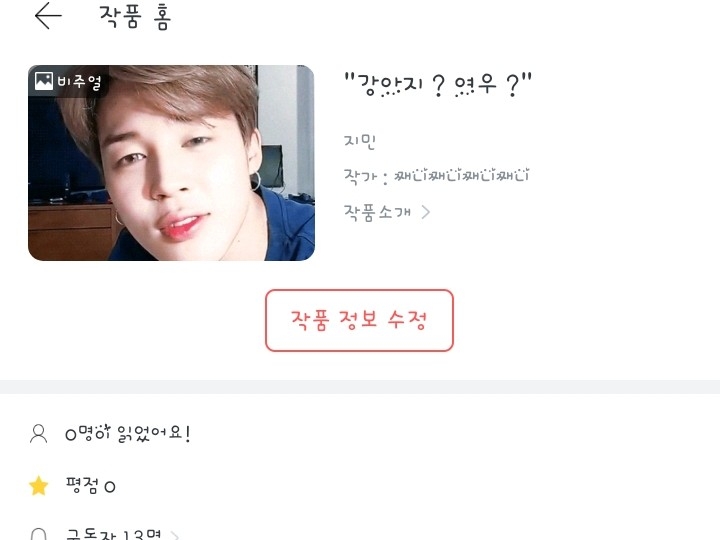
Task: Select the 비주얼 badge label text
Action: click(x=79, y=82)
